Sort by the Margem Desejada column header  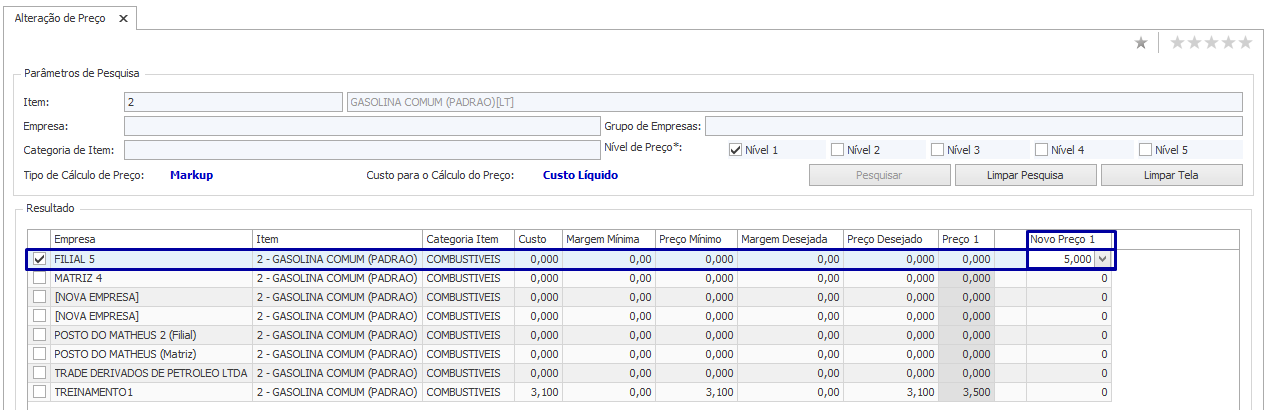click(x=790, y=240)
